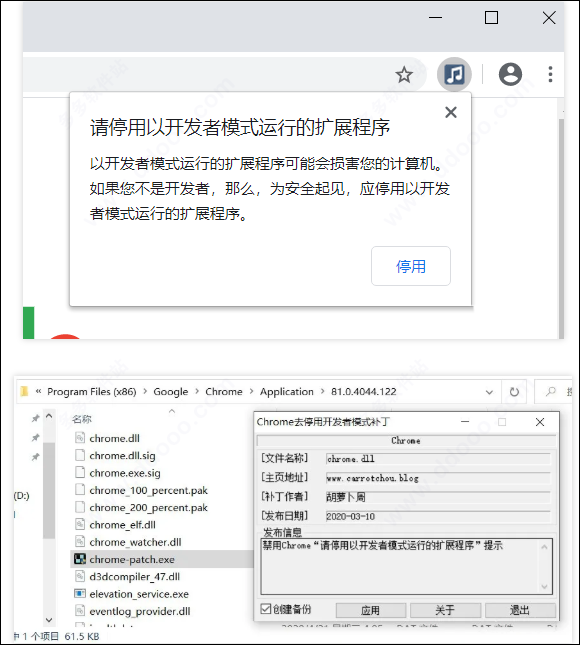Select chrome_100_percent.pak file
This screenshot has height=645, width=580.
click(x=148, y=490)
